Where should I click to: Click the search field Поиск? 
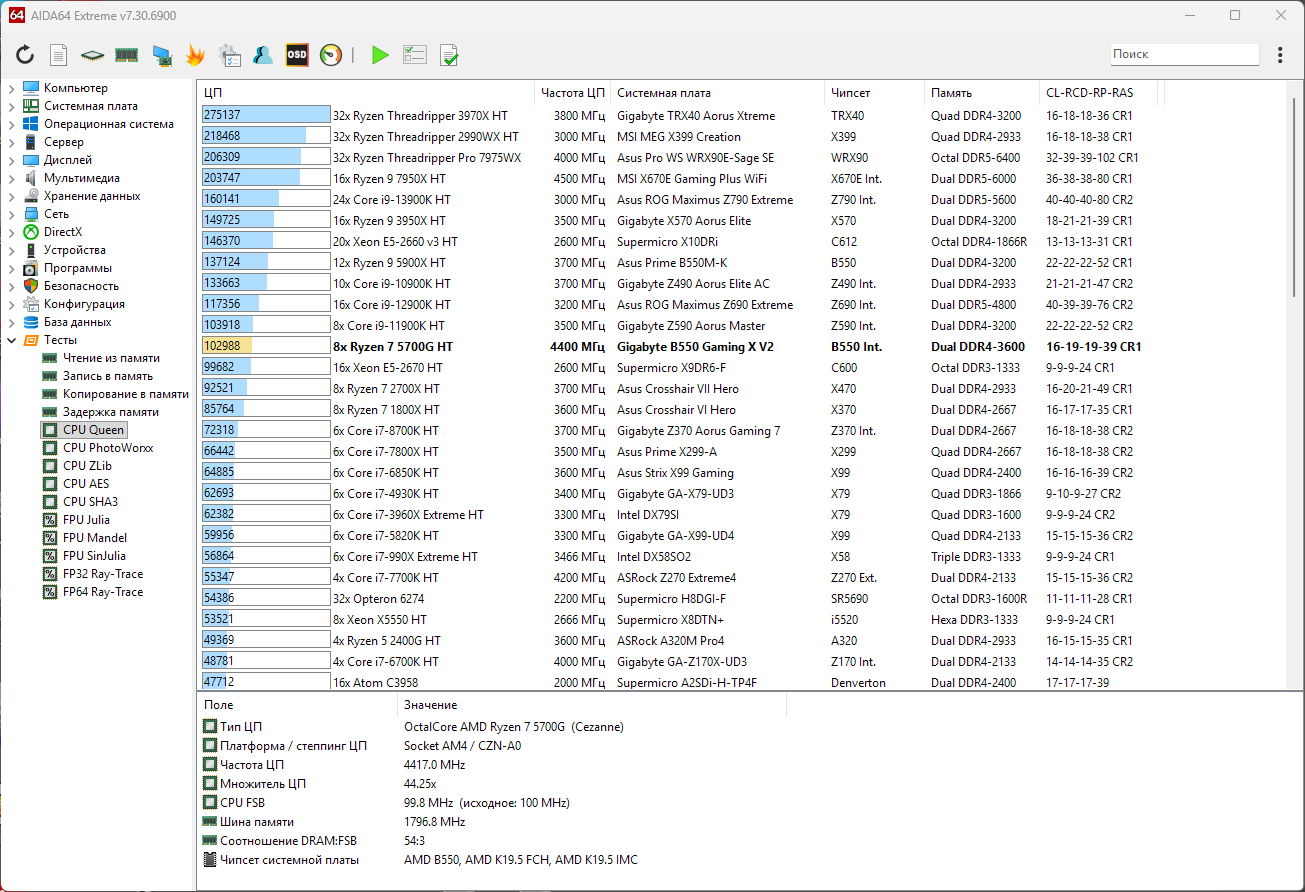1184,54
